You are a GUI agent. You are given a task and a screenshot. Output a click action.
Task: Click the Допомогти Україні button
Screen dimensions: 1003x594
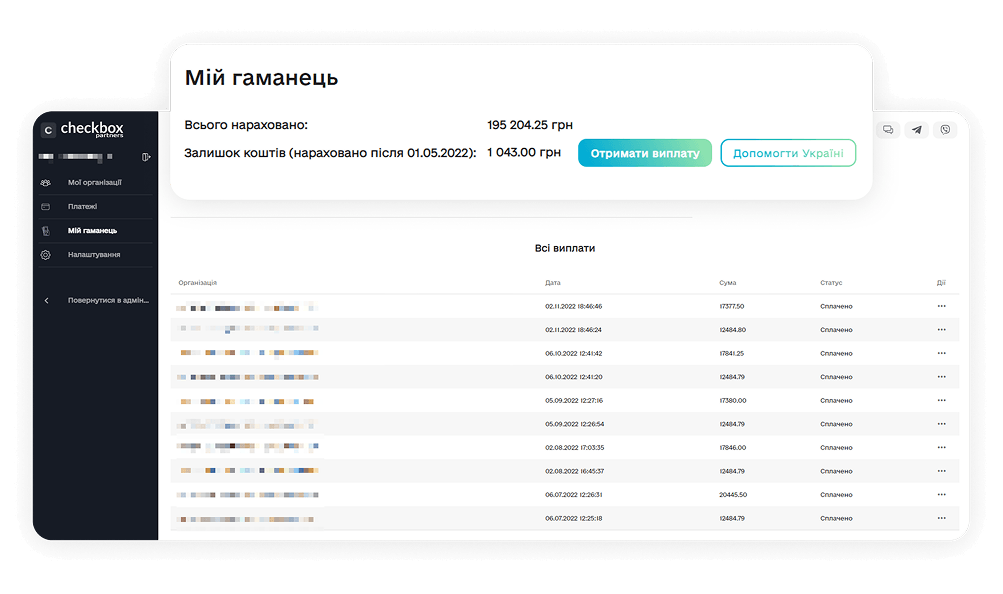coord(788,154)
